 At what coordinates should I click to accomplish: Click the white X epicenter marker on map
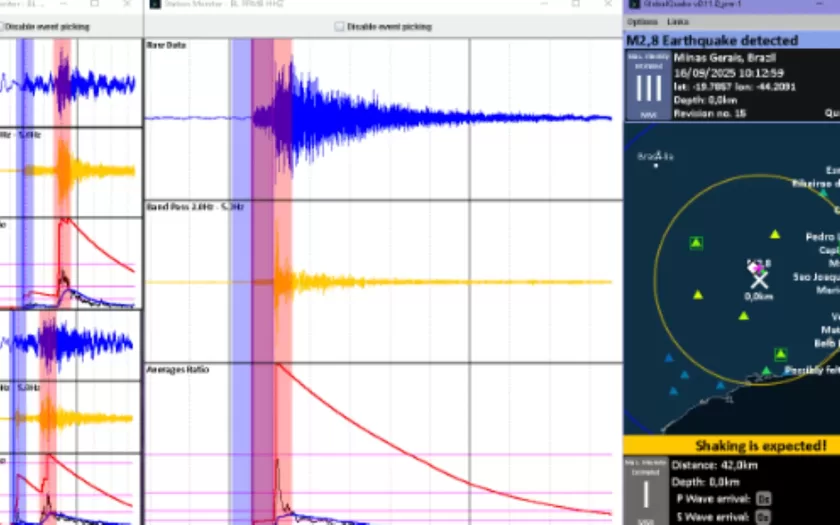[x=759, y=279]
